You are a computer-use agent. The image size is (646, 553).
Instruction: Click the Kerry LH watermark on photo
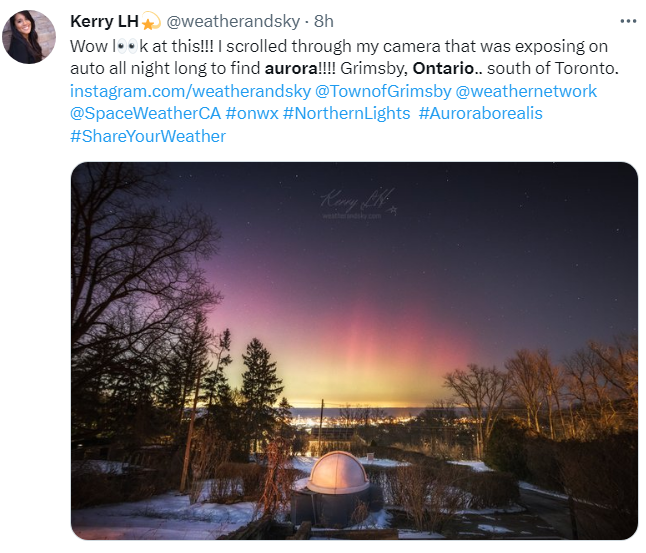click(x=358, y=204)
